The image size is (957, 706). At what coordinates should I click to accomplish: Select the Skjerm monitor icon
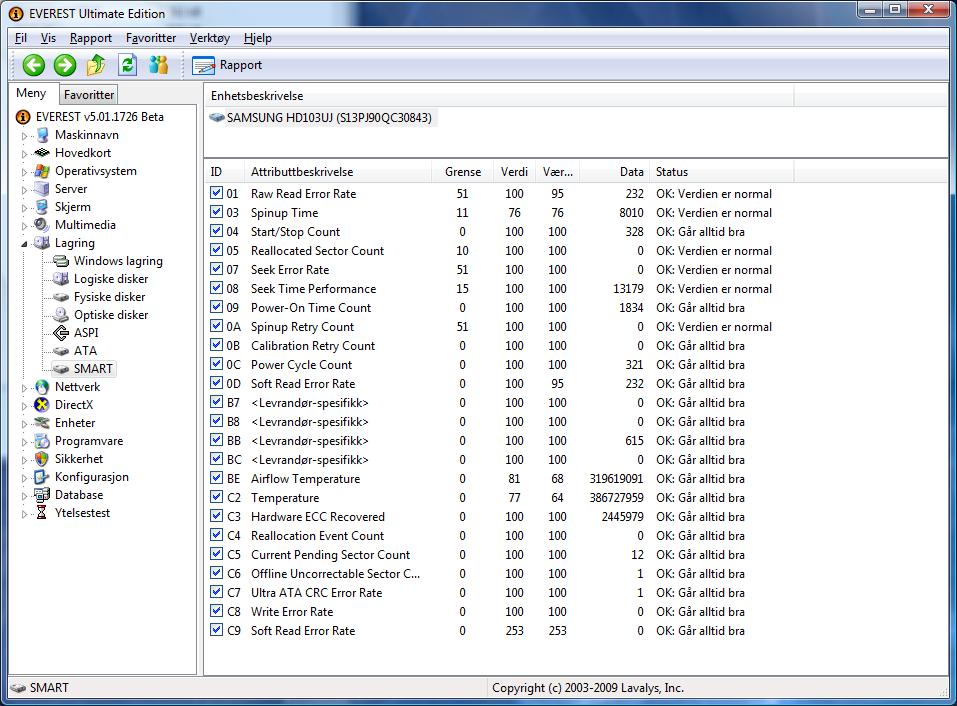click(x=42, y=207)
